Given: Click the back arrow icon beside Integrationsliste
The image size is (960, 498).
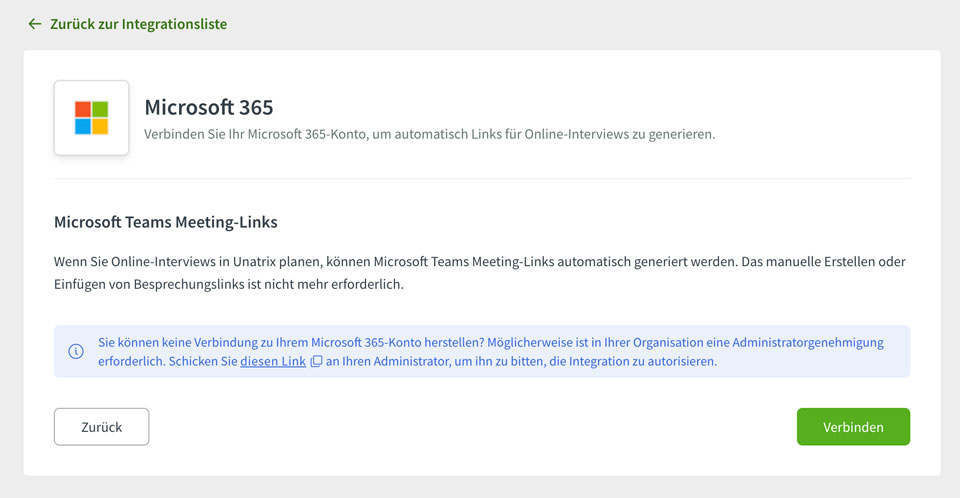Looking at the screenshot, I should point(35,24).
